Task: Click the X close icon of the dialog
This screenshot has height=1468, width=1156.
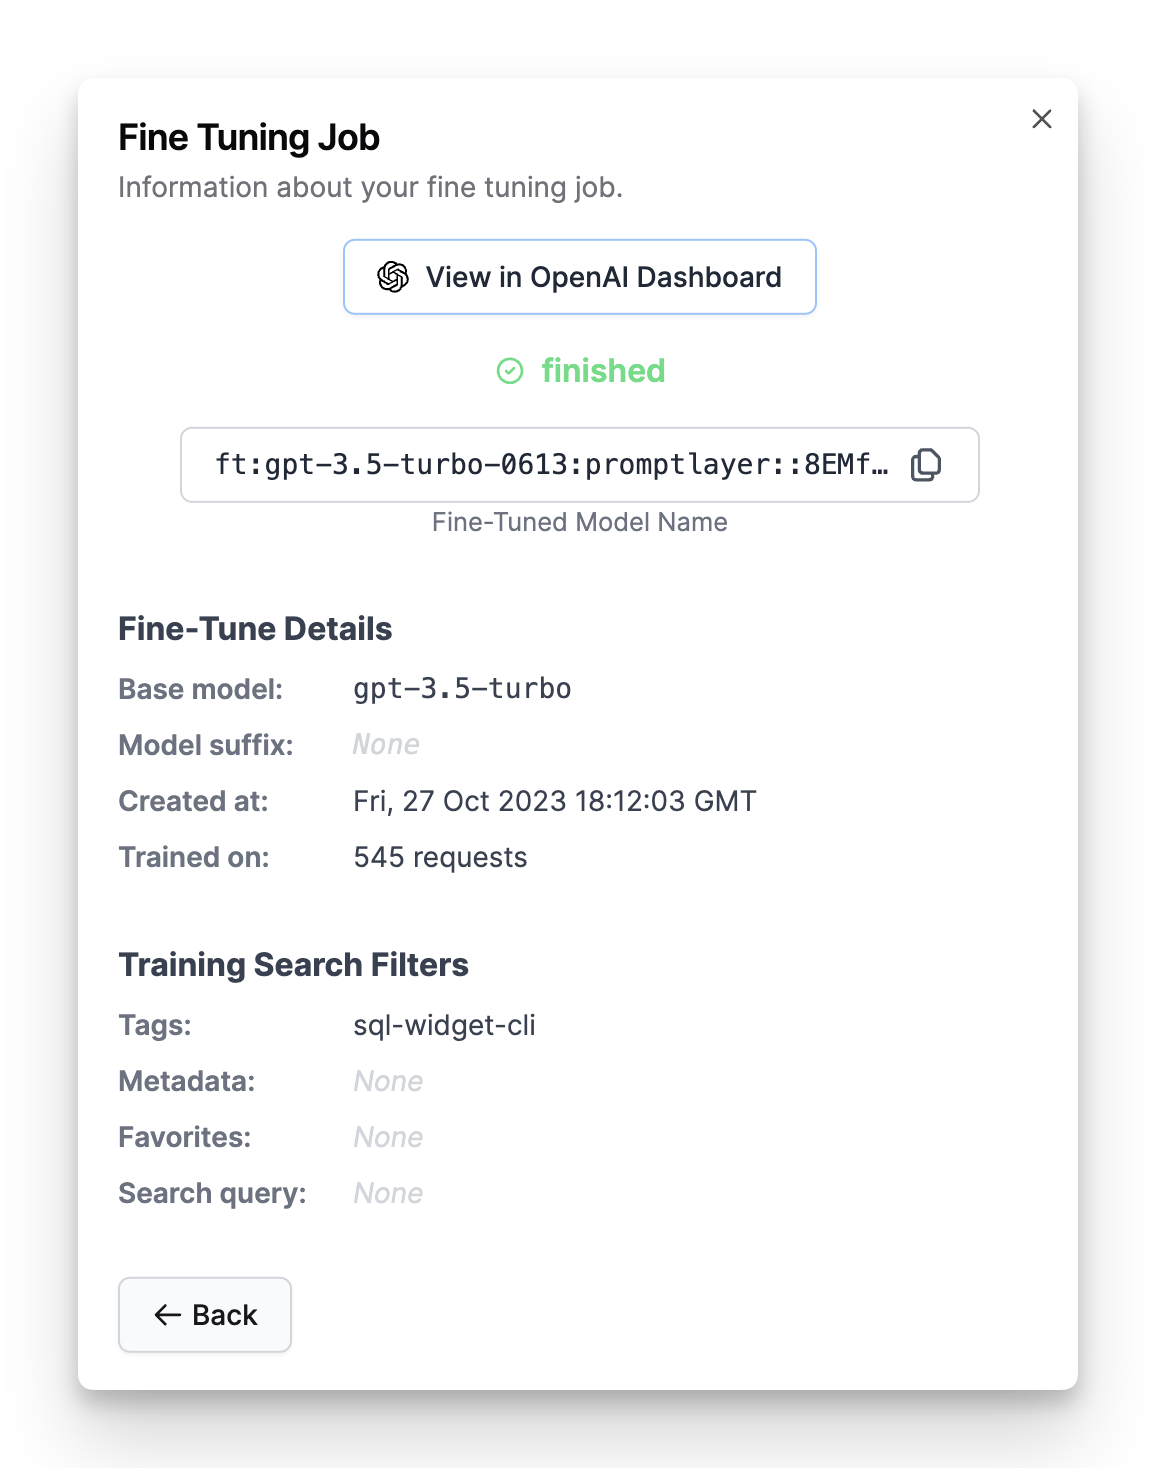Action: pyautogui.click(x=1041, y=118)
